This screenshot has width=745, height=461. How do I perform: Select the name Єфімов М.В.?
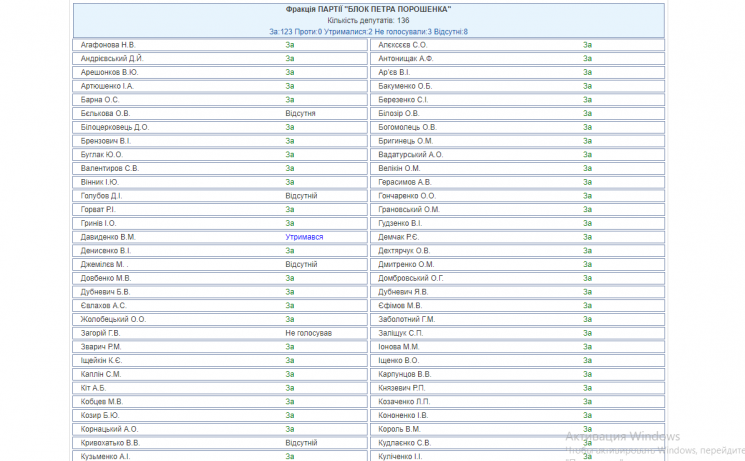pos(400,306)
